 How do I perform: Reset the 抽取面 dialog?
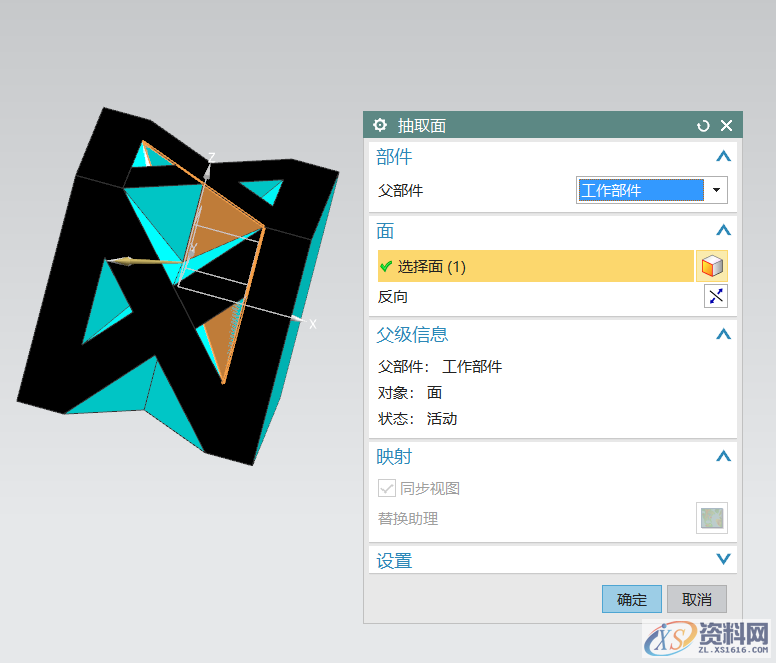pyautogui.click(x=703, y=126)
